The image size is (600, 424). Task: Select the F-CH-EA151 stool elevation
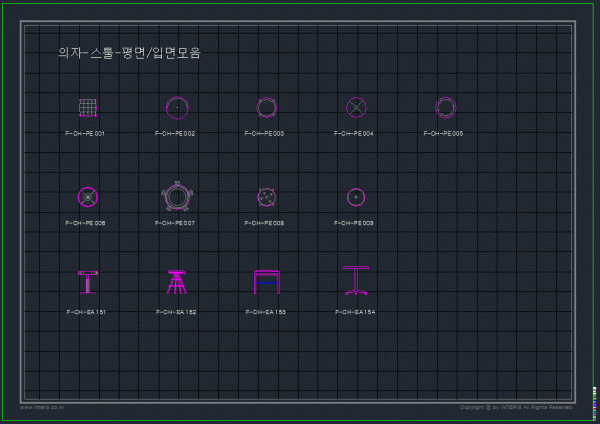(88, 283)
